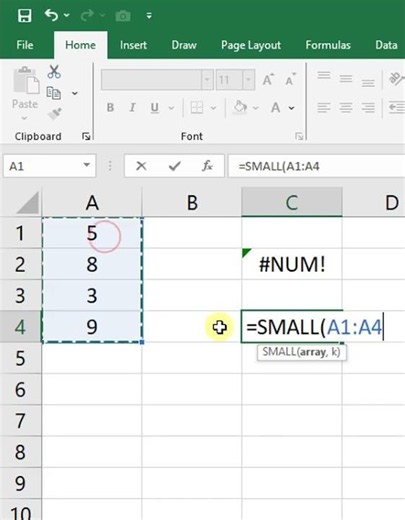This screenshot has width=405, height=520.
Task: Open the Data tab
Action: tap(386, 45)
